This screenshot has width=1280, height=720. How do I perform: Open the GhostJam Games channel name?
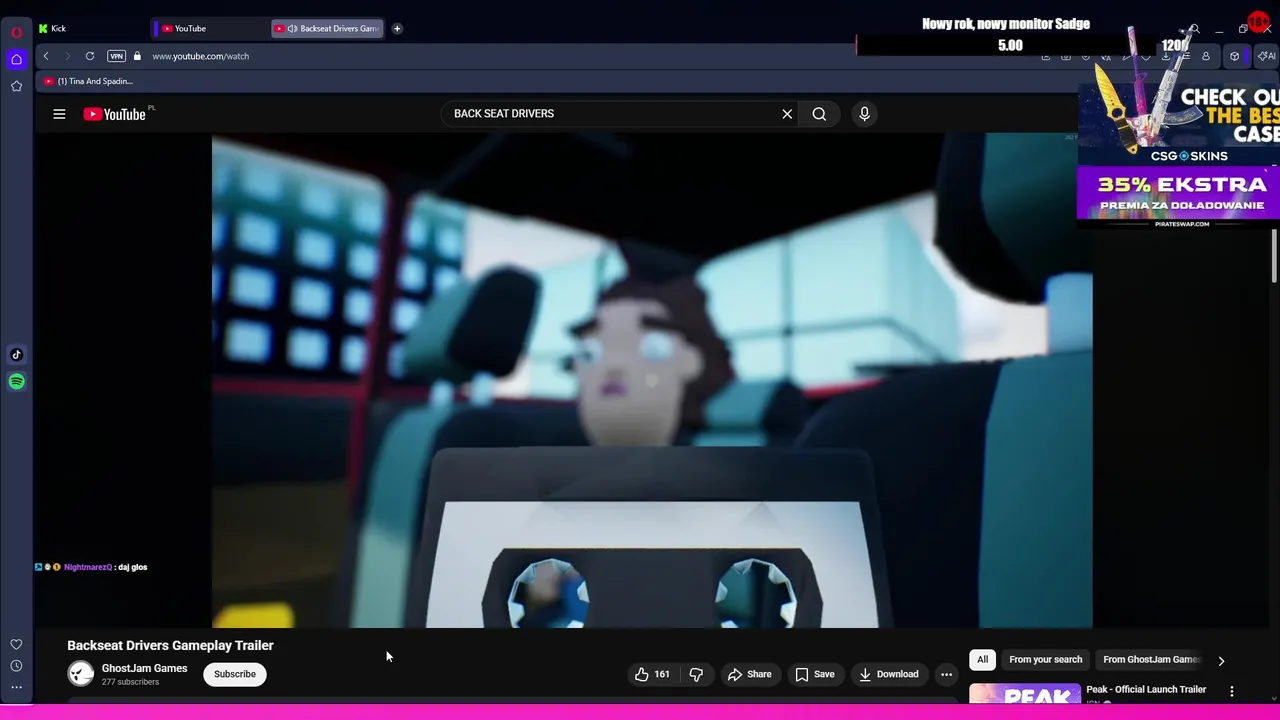(144, 668)
